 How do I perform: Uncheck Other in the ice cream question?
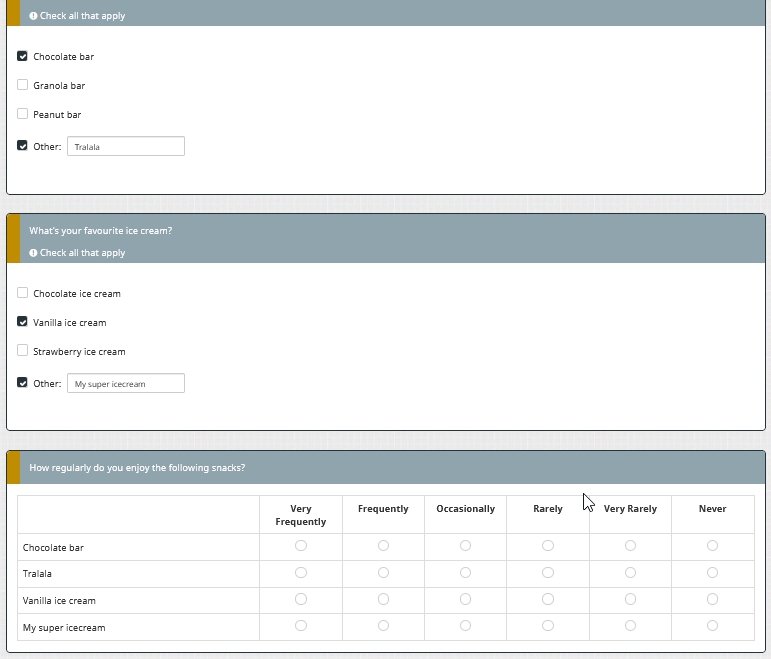[23, 383]
